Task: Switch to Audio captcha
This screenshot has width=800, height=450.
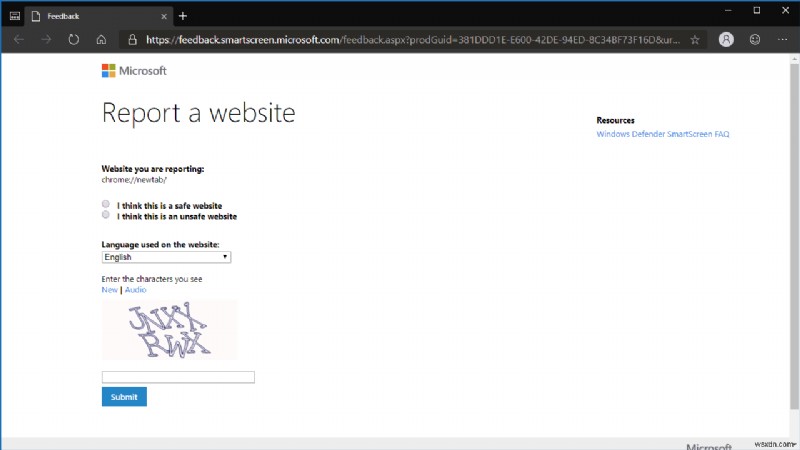Action: (135, 290)
